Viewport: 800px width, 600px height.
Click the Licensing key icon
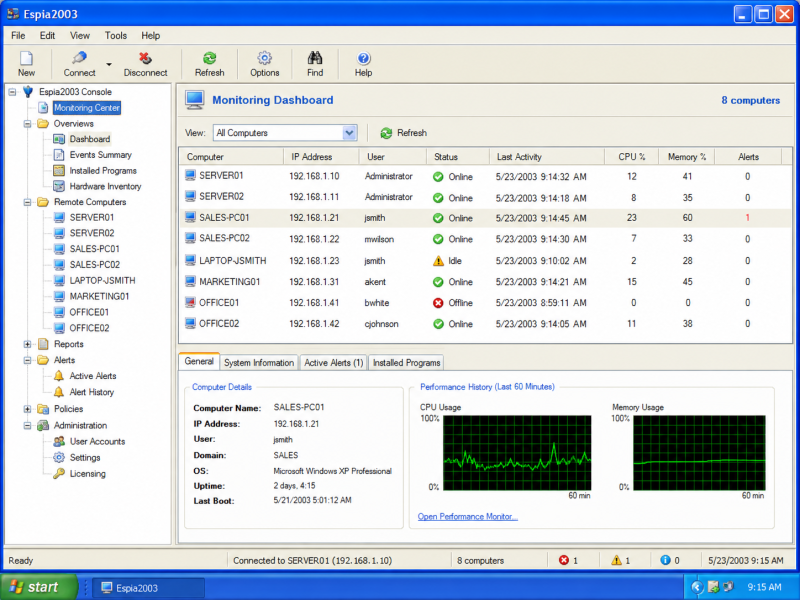click(x=59, y=473)
